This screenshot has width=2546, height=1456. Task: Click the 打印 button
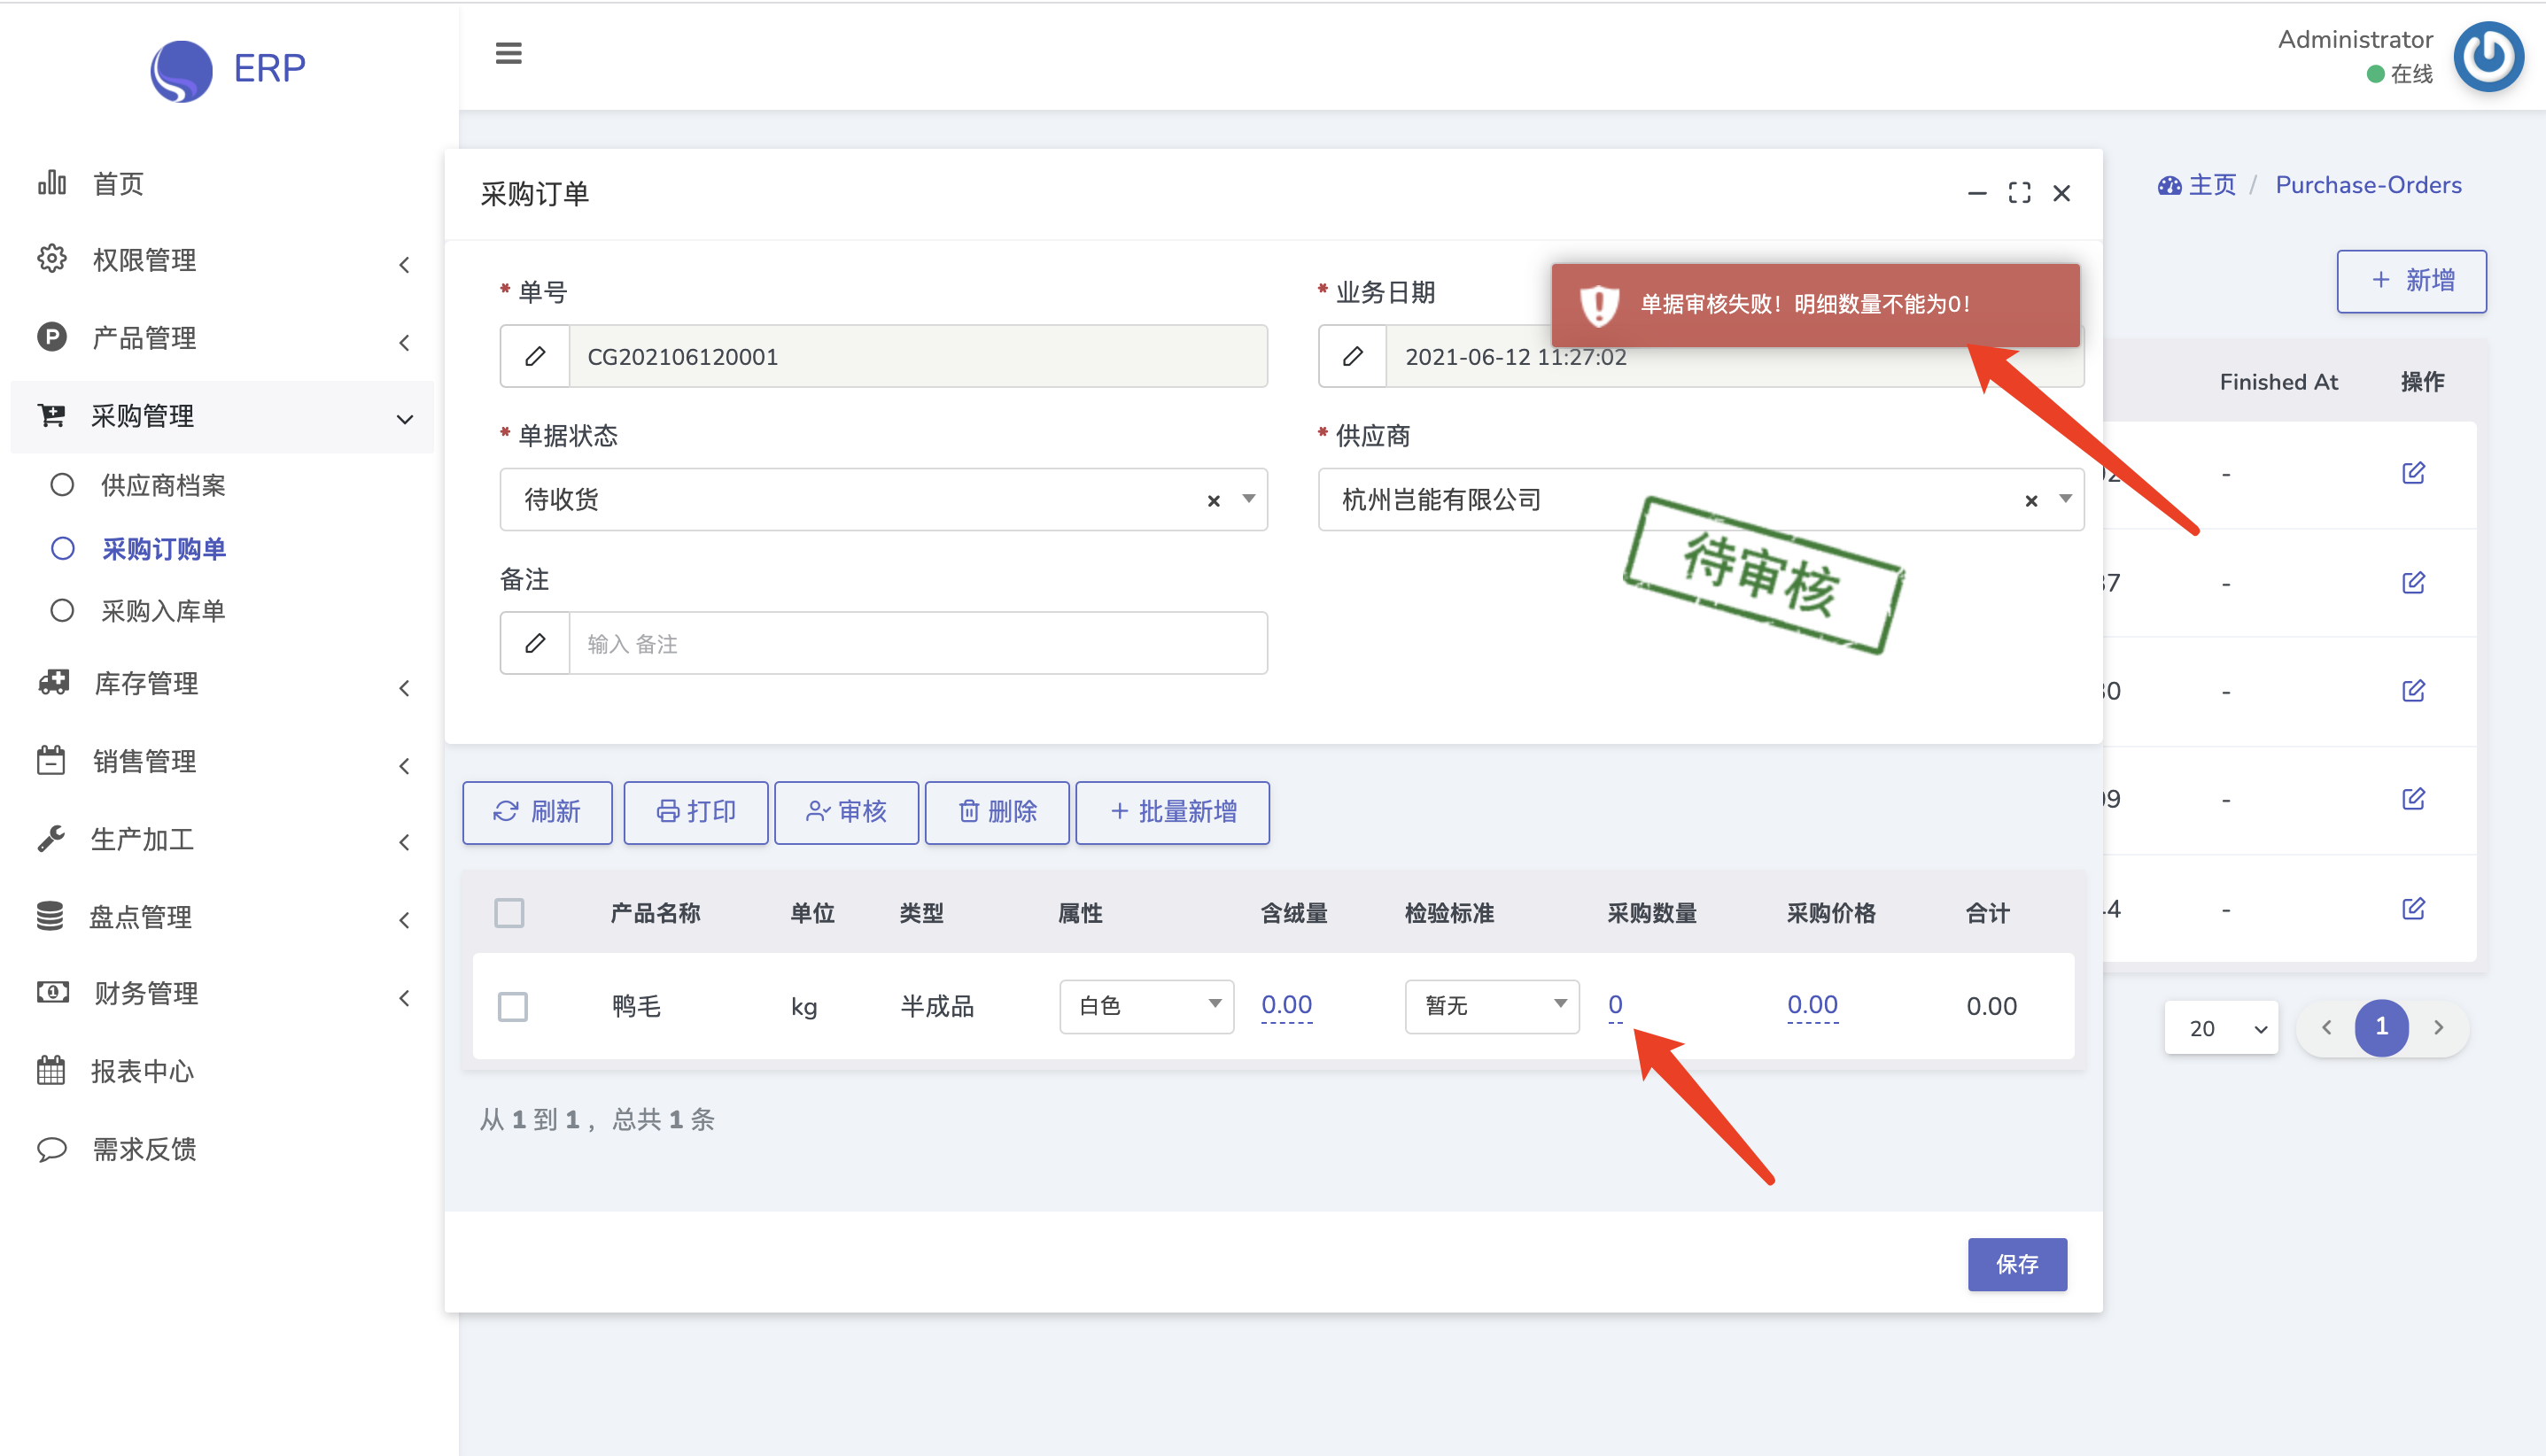click(x=696, y=812)
